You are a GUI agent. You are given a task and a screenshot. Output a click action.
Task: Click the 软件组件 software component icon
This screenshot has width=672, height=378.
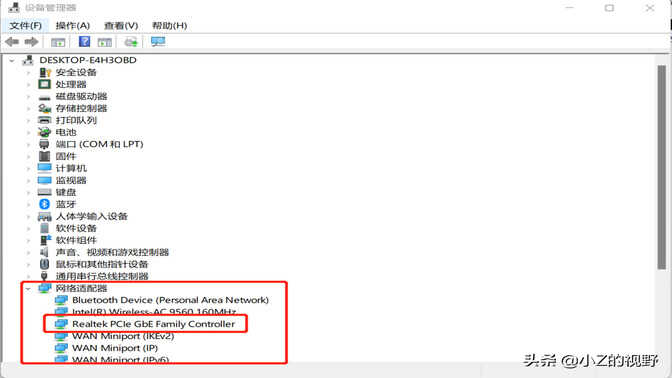click(45, 240)
